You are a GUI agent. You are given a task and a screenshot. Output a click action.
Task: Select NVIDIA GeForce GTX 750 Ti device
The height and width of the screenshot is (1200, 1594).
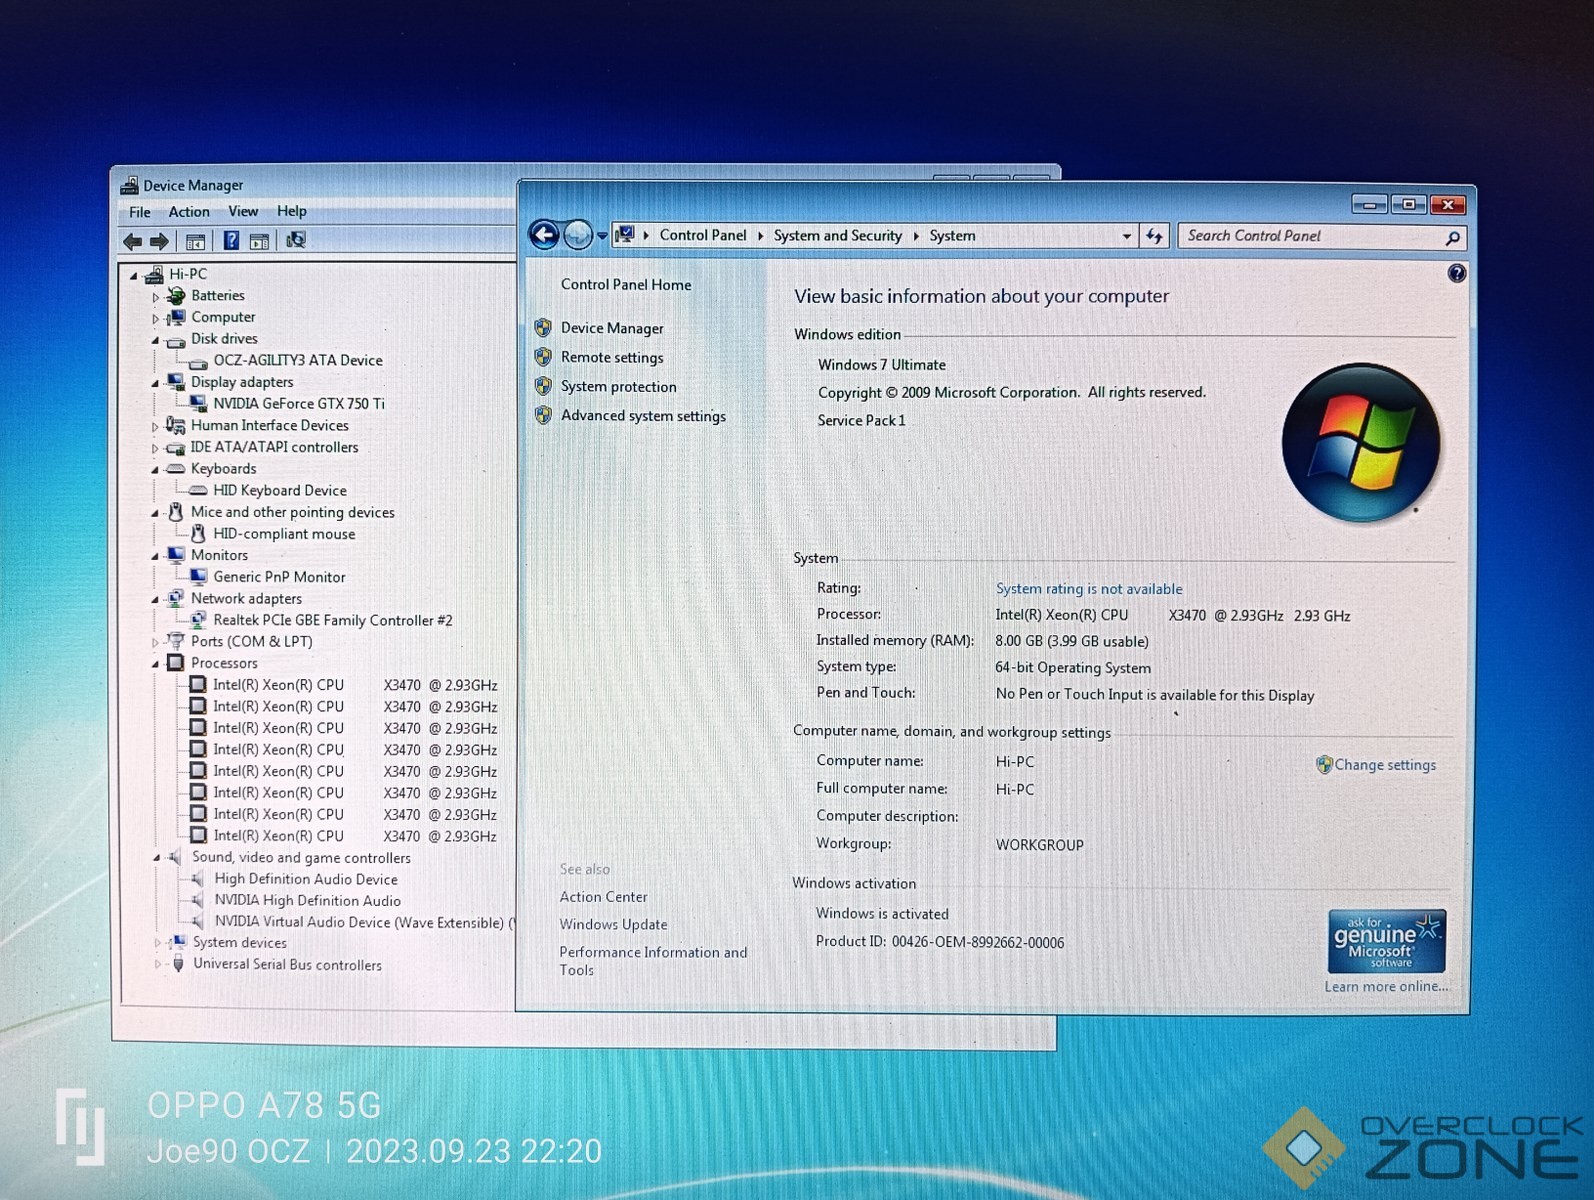click(298, 404)
